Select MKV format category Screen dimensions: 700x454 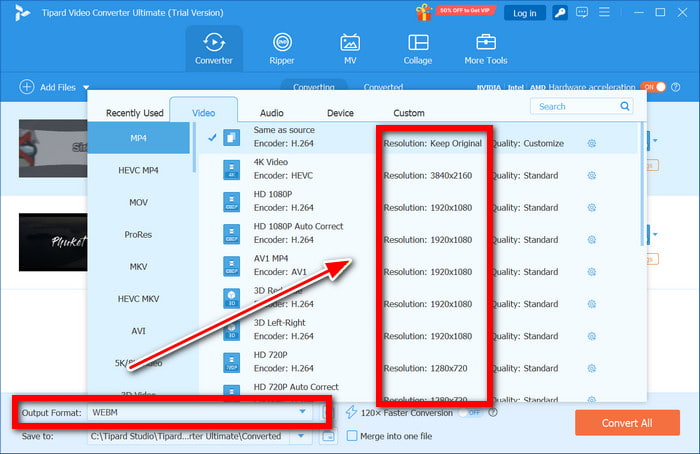138,267
